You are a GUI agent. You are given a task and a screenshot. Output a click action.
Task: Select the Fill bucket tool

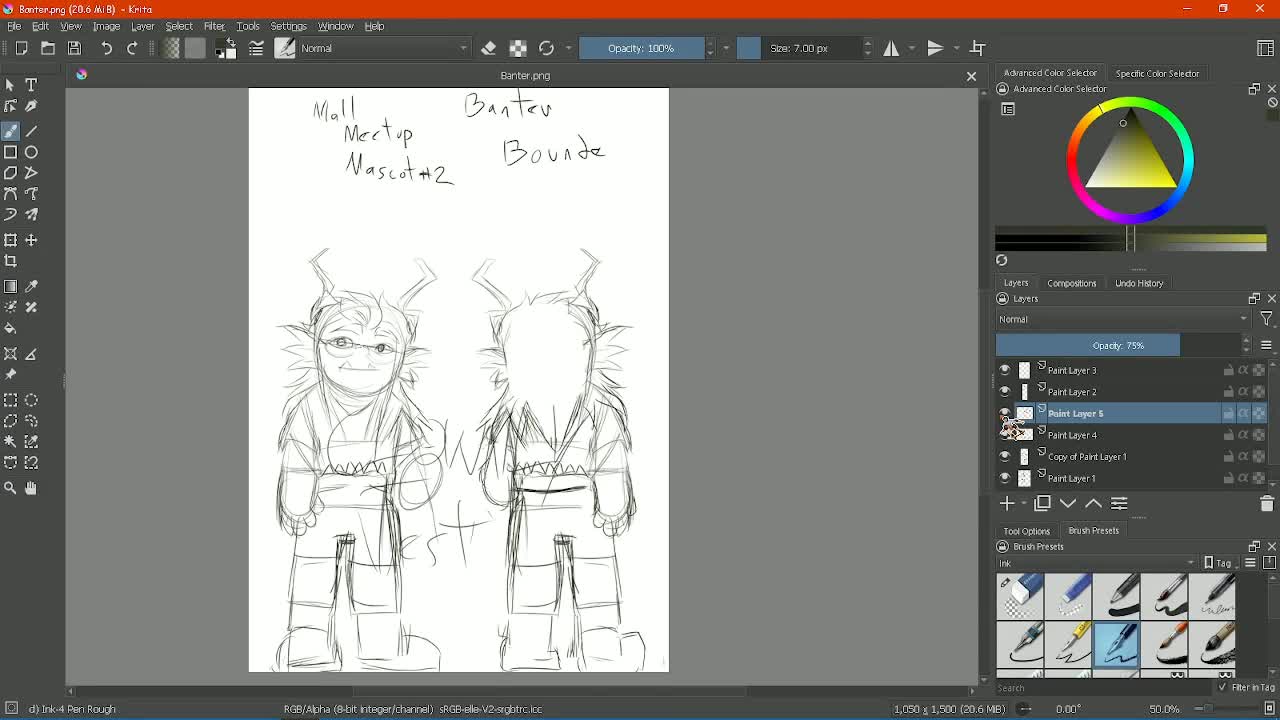10,328
